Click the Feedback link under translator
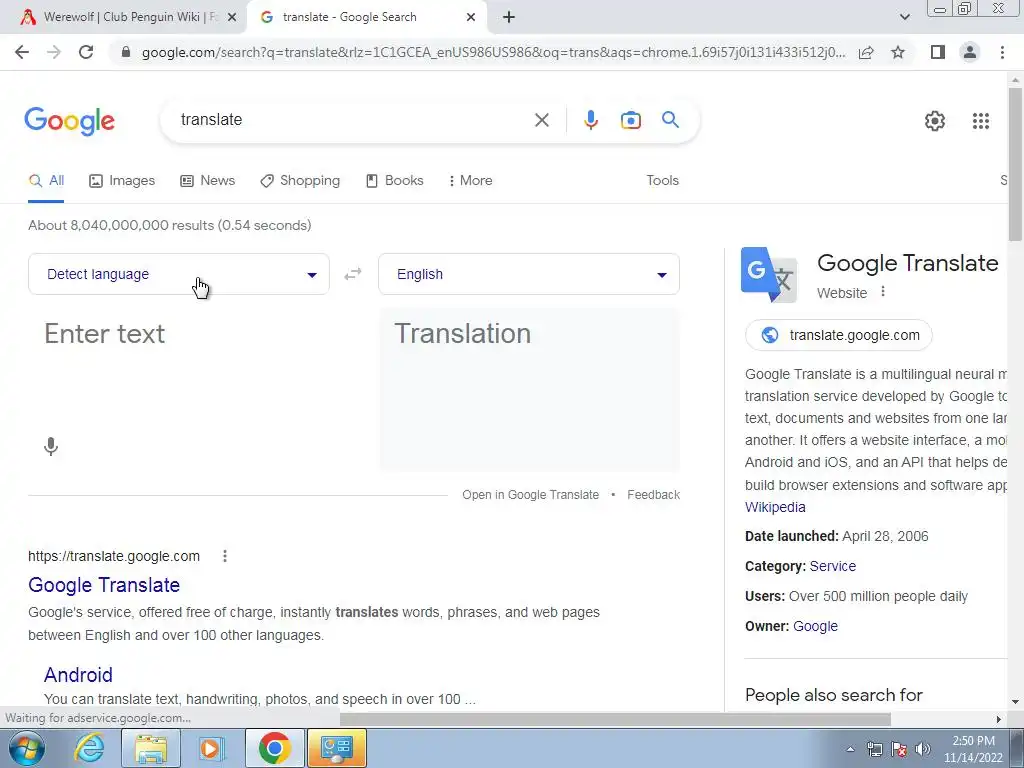 click(653, 495)
